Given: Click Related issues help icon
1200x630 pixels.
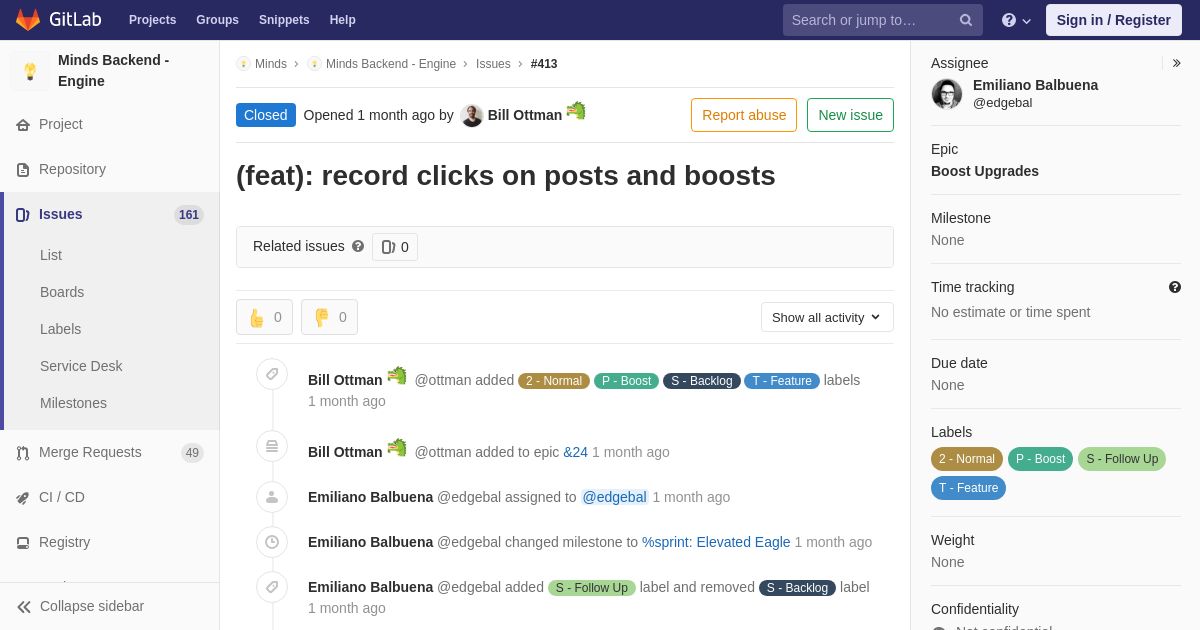Looking at the screenshot, I should [358, 246].
